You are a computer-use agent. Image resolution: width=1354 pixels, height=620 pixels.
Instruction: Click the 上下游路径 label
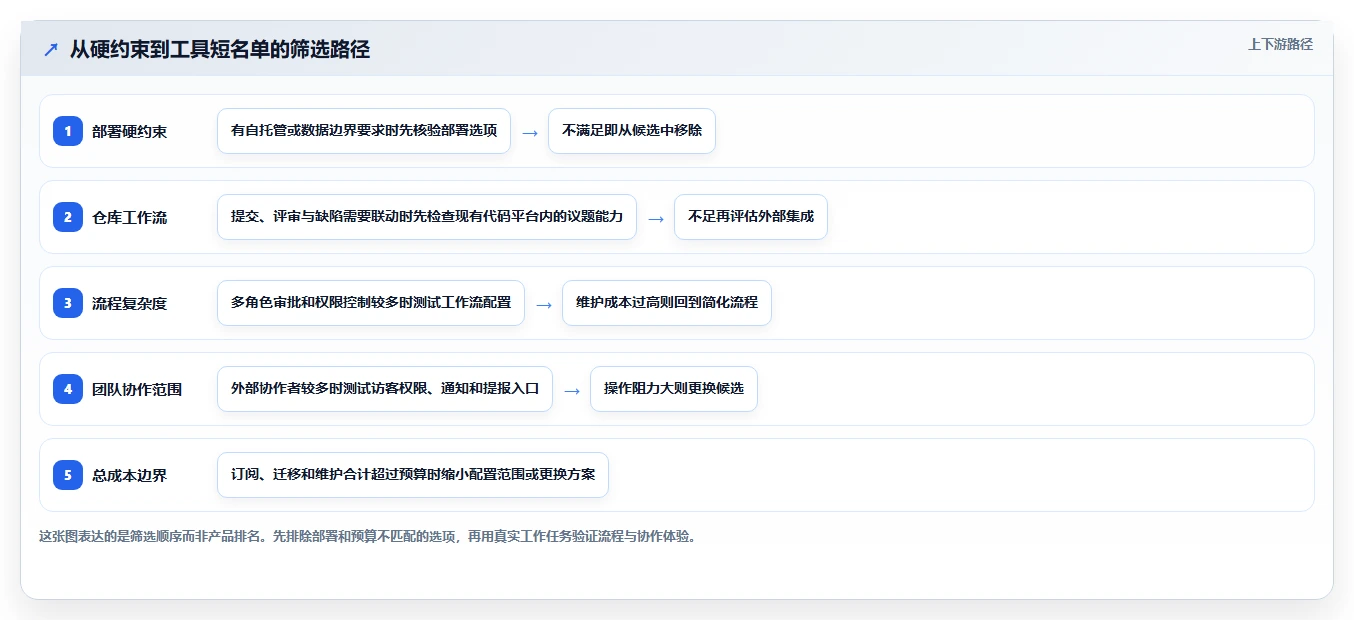(x=1280, y=44)
